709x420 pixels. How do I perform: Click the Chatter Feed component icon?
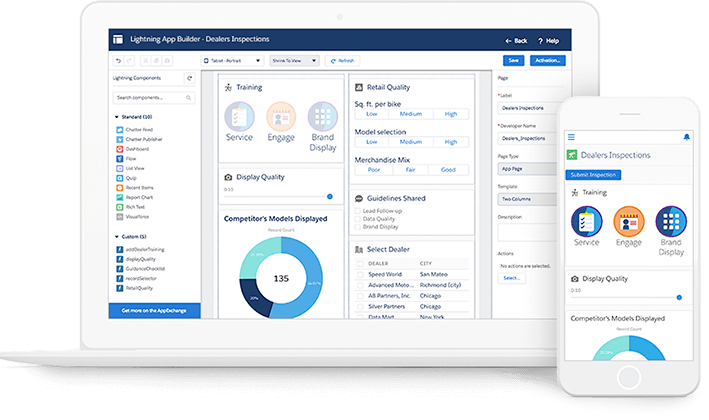coord(120,130)
